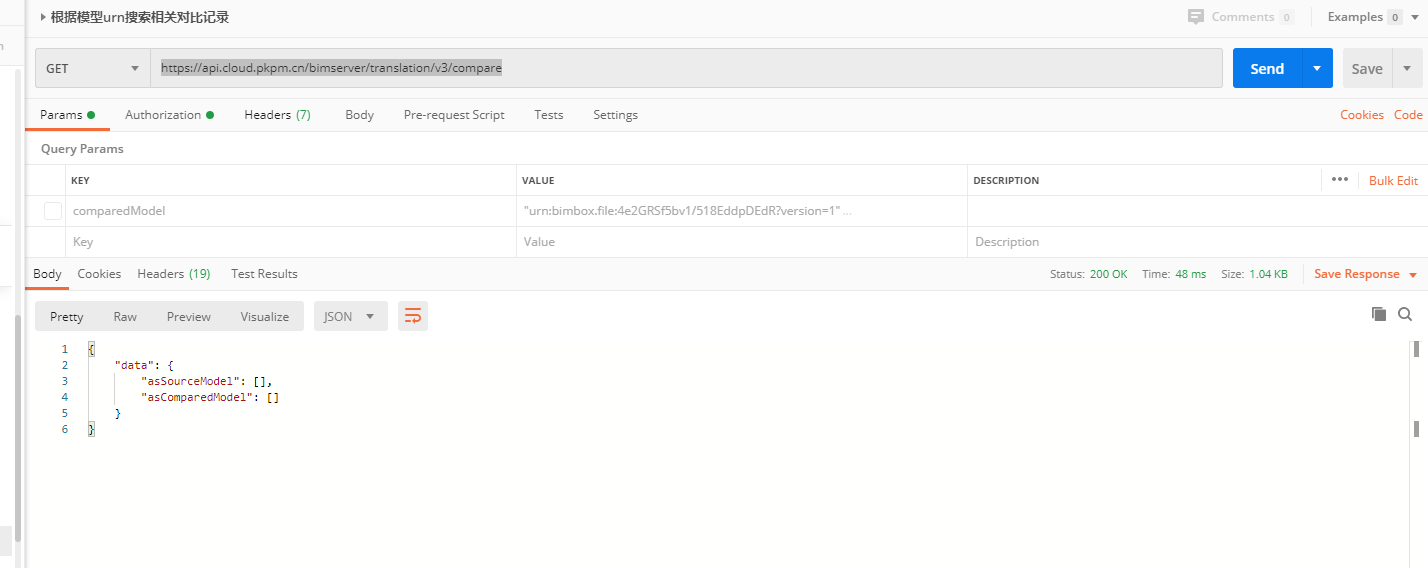1428x568 pixels.
Task: Open the query params three-dot menu
Action: click(x=1340, y=180)
